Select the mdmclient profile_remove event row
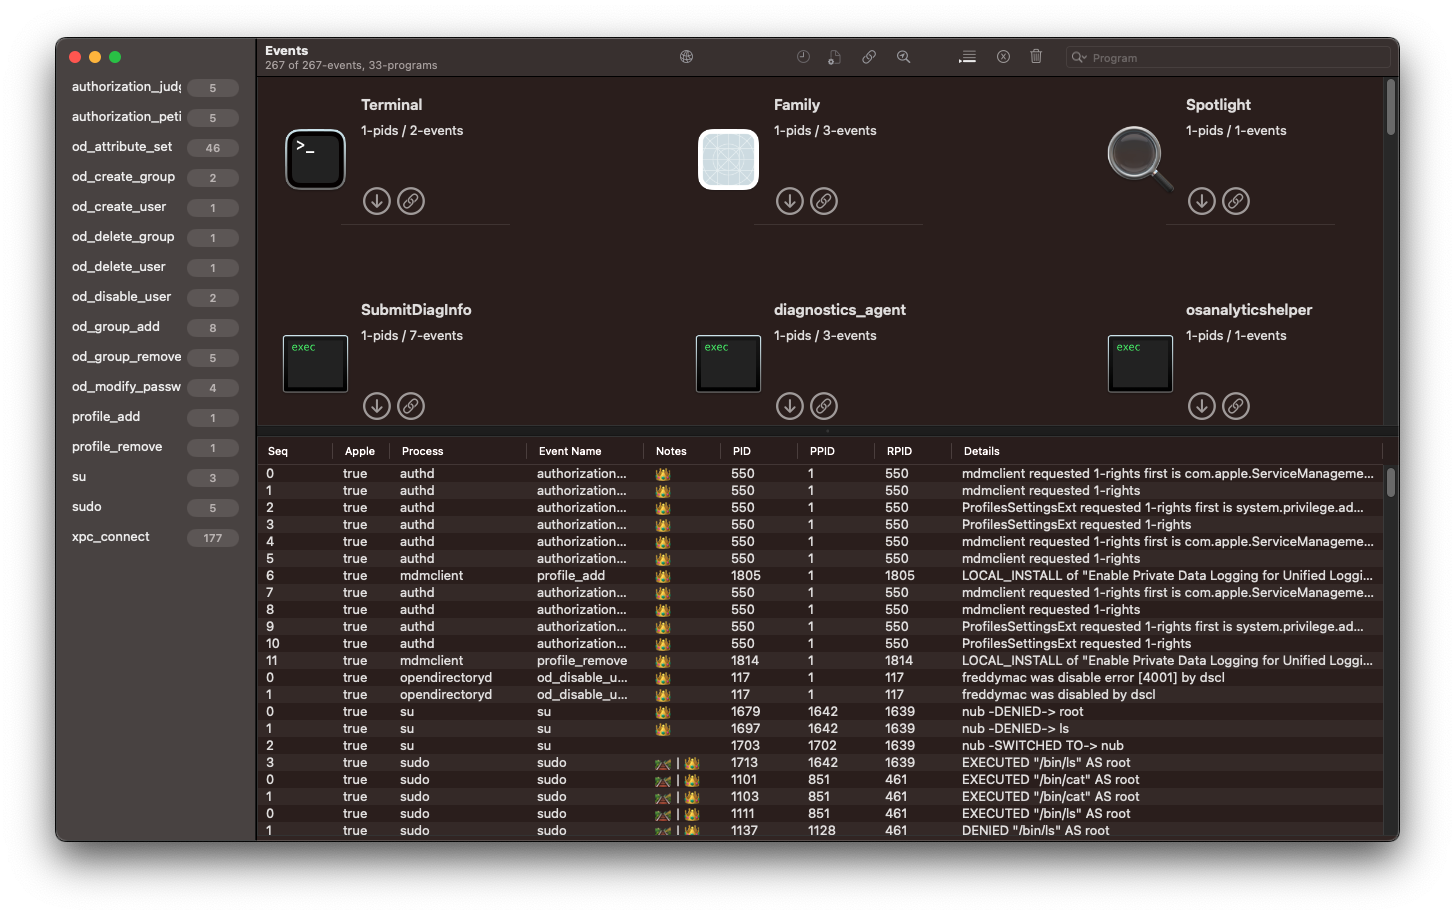This screenshot has height=915, width=1455. [x=822, y=661]
